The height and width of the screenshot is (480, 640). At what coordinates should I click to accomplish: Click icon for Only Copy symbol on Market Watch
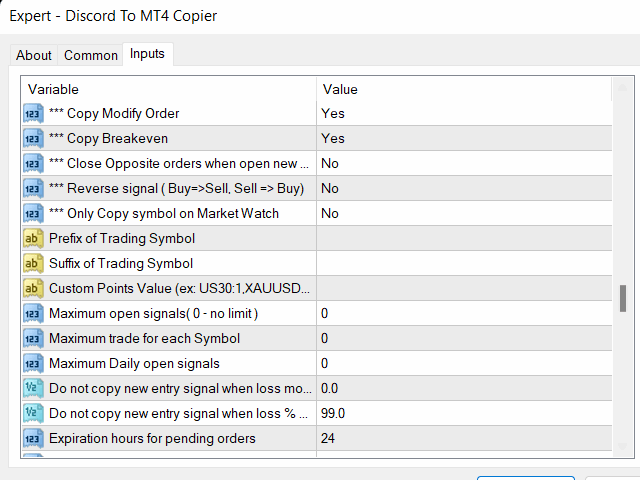tap(33, 213)
